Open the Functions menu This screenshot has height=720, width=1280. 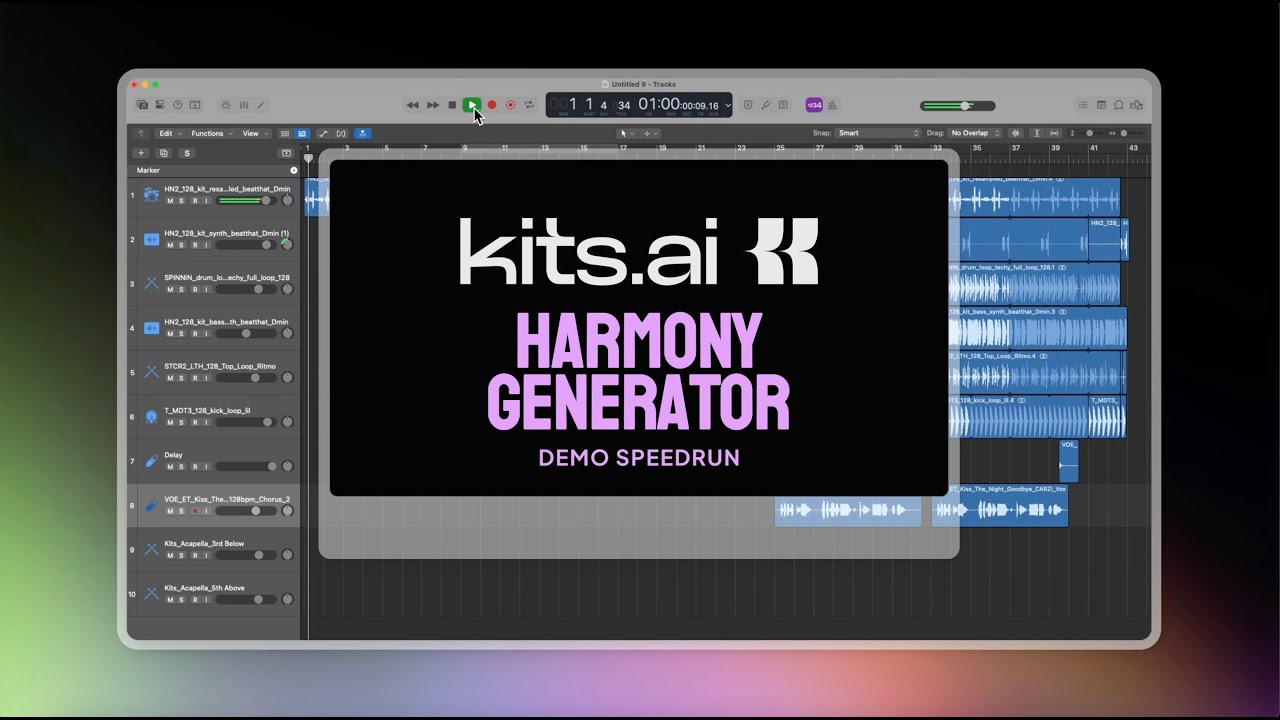(x=211, y=133)
